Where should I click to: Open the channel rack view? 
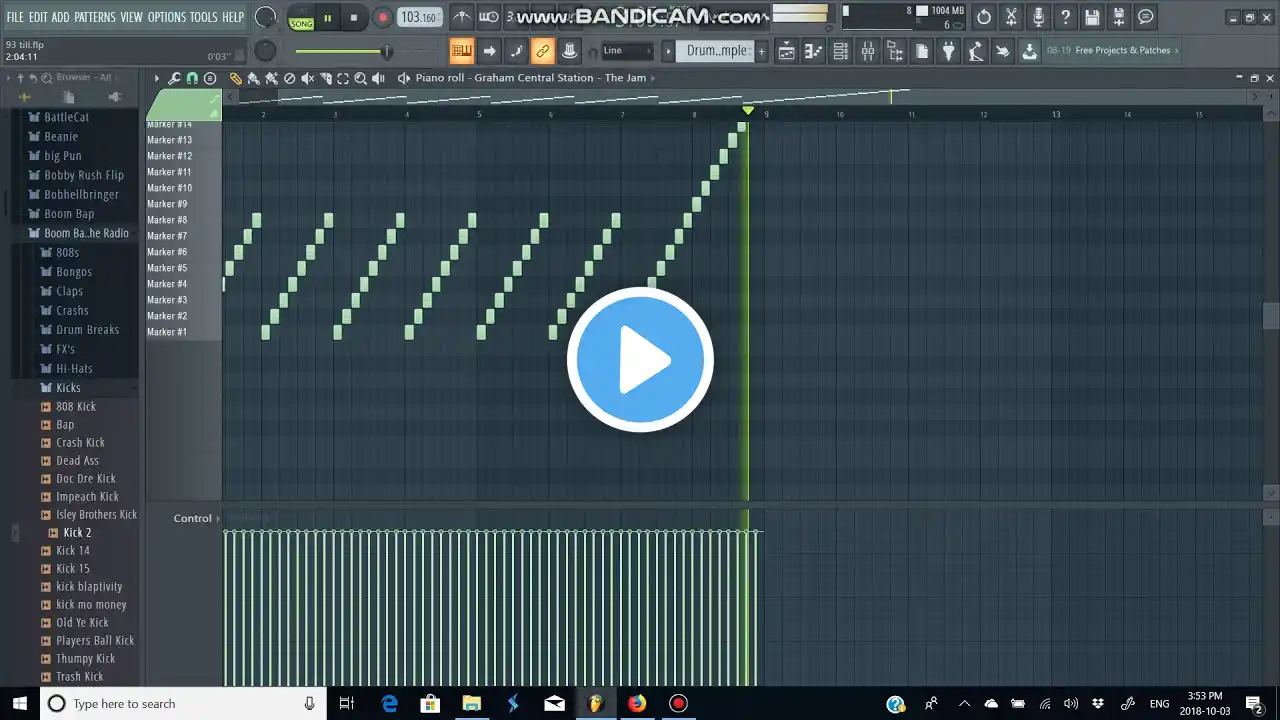coord(841,51)
